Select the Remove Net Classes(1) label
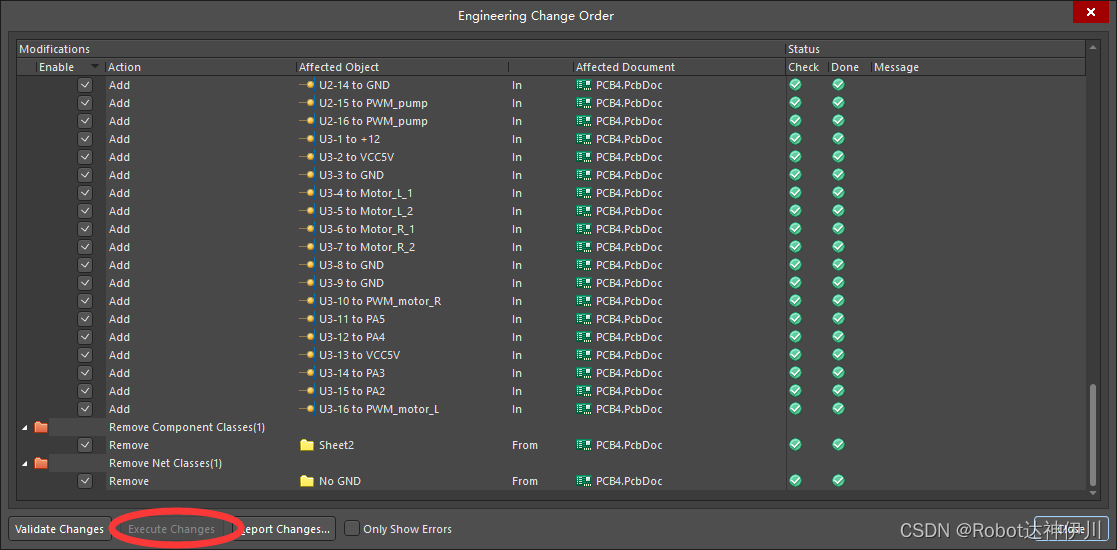Image resolution: width=1117 pixels, height=550 pixels. (x=165, y=463)
